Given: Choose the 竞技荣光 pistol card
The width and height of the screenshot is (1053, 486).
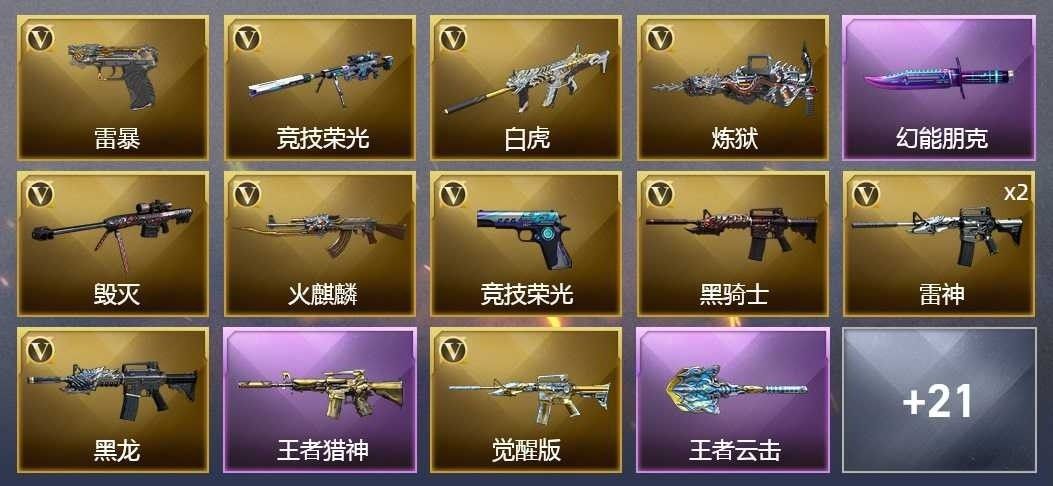Looking at the screenshot, I should pyautogui.click(x=526, y=243).
